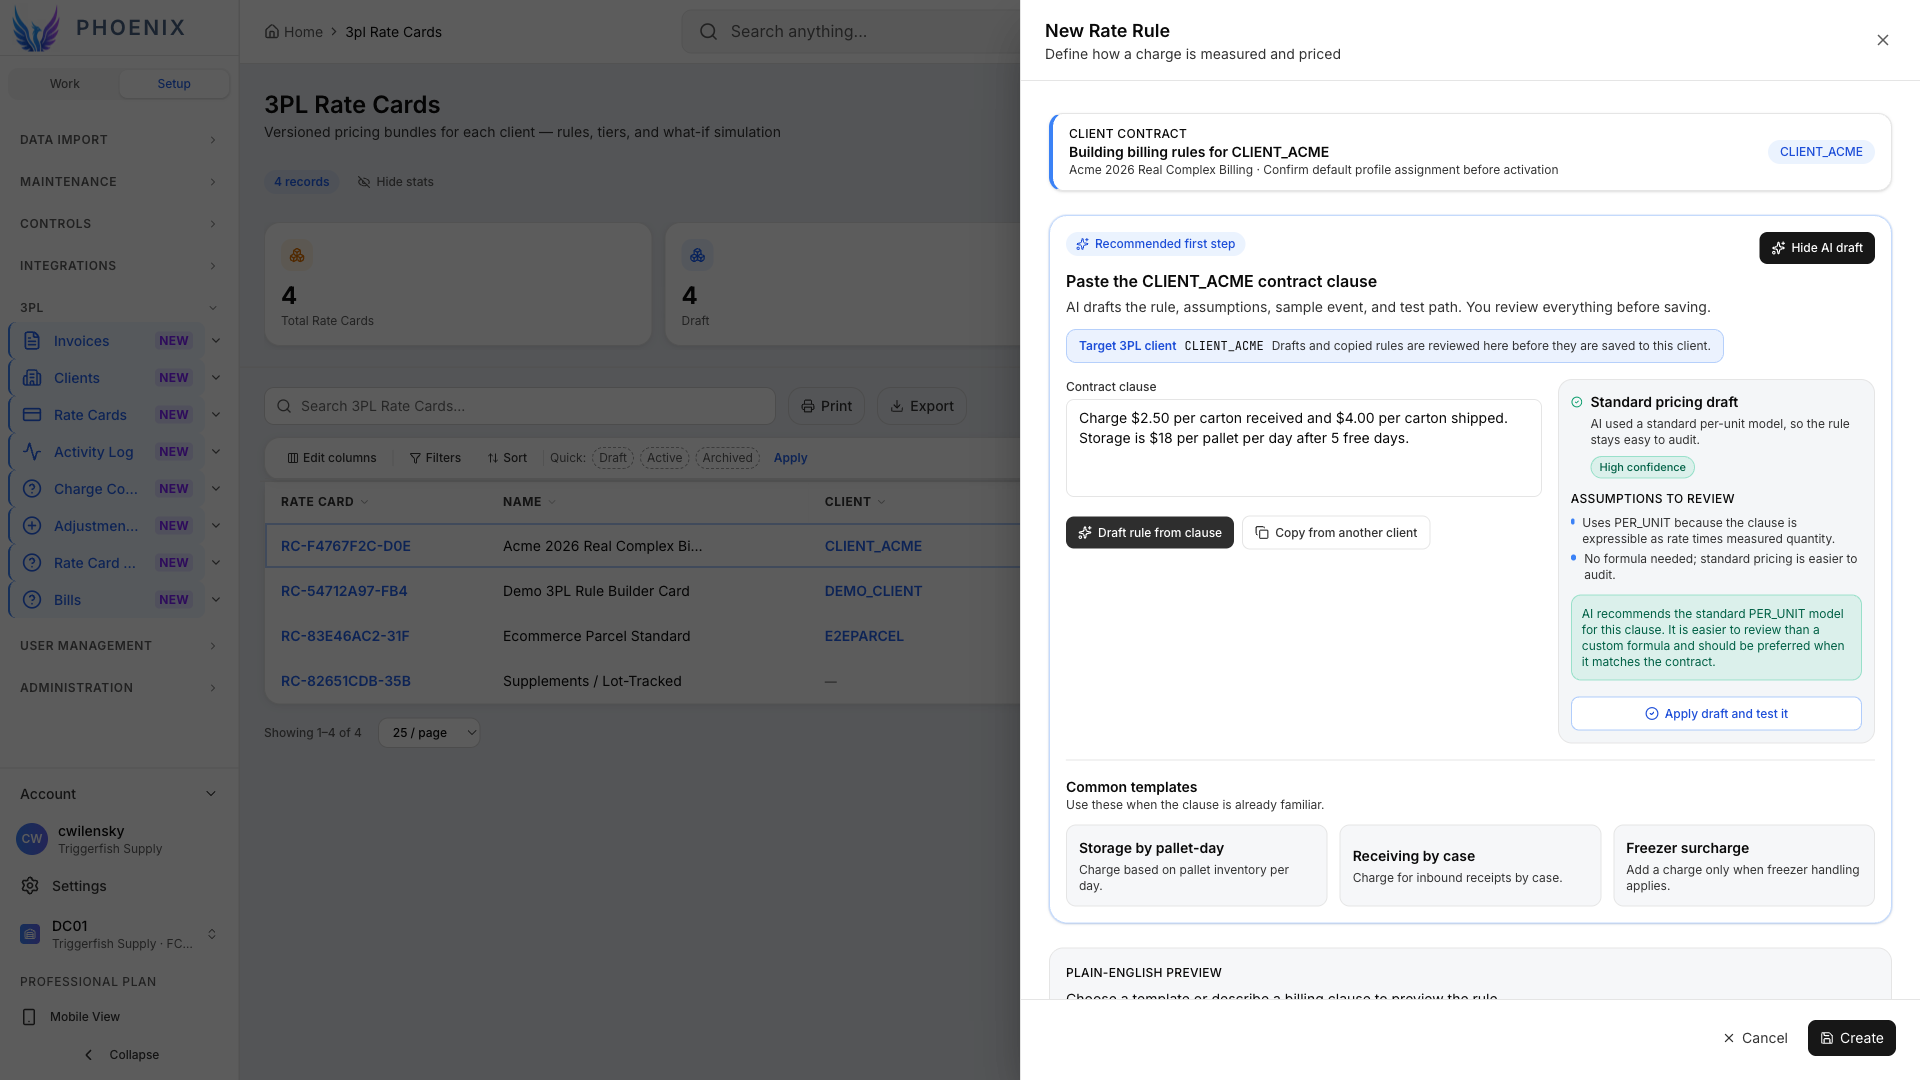
Task: Click the Invoices sidebar icon
Action: pos(32,341)
